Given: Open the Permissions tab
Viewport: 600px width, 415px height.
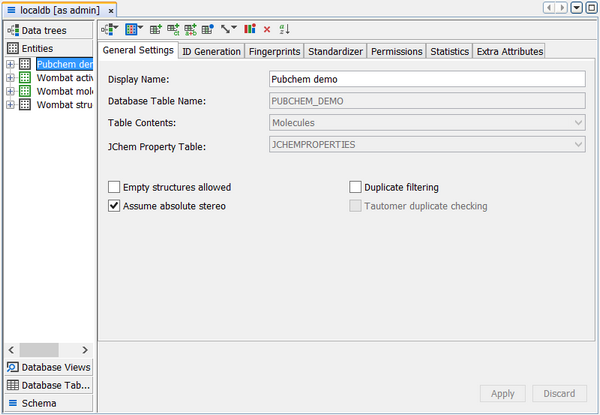Looking at the screenshot, I should 396,51.
